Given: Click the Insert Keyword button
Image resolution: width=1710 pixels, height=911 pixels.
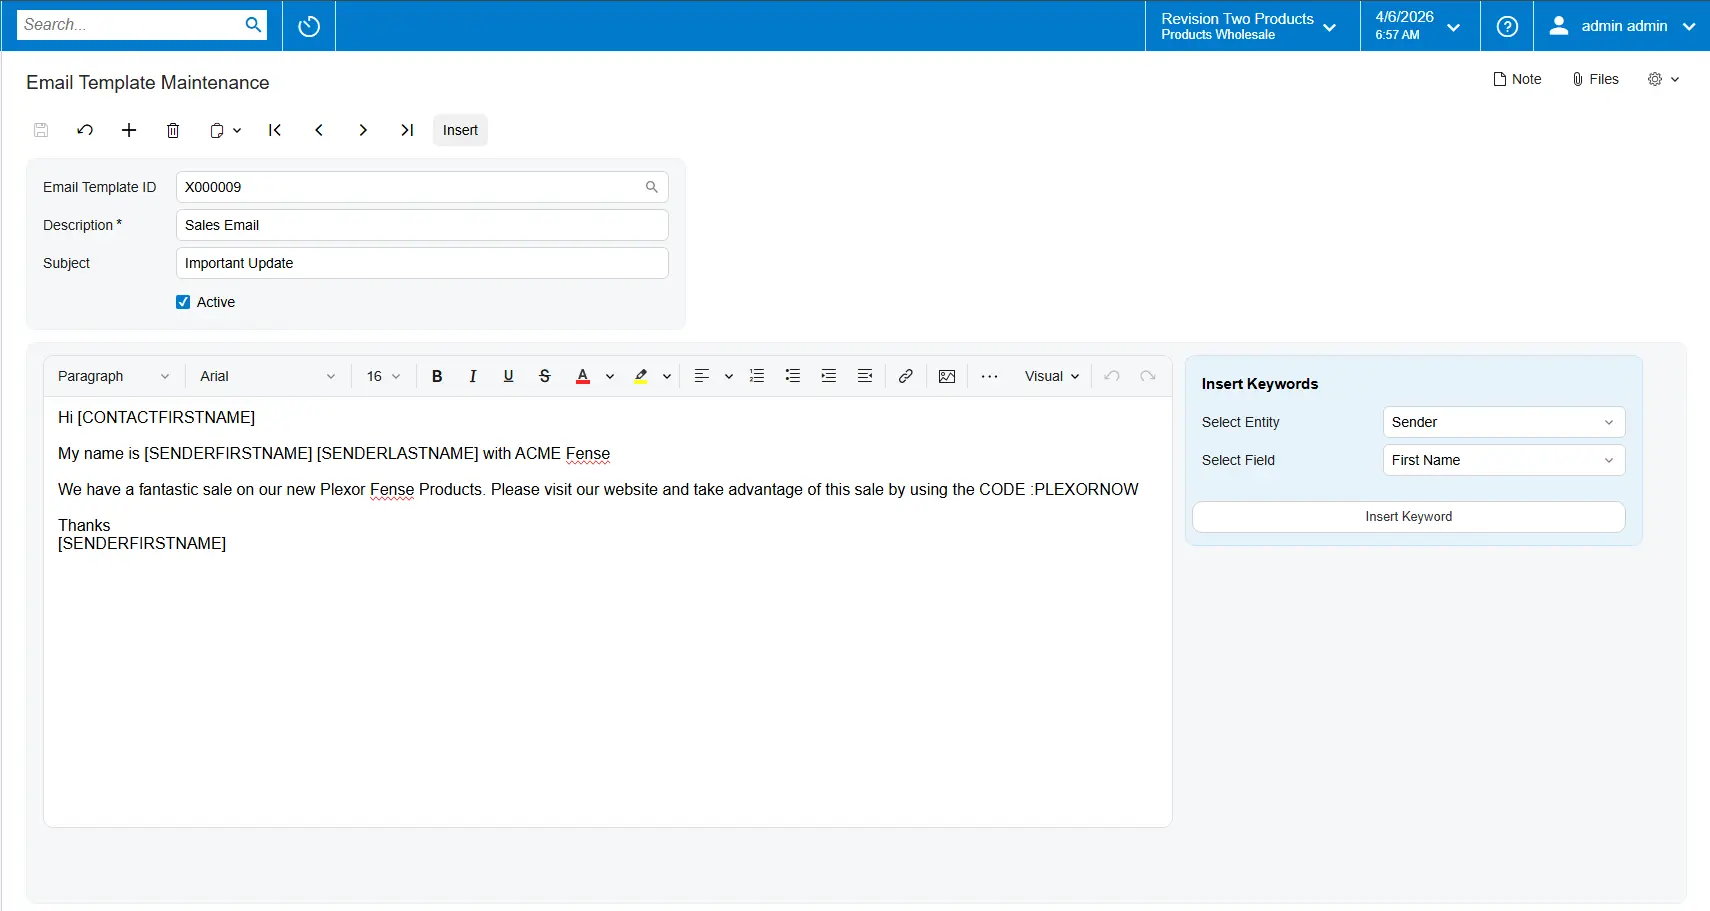Looking at the screenshot, I should (x=1408, y=517).
